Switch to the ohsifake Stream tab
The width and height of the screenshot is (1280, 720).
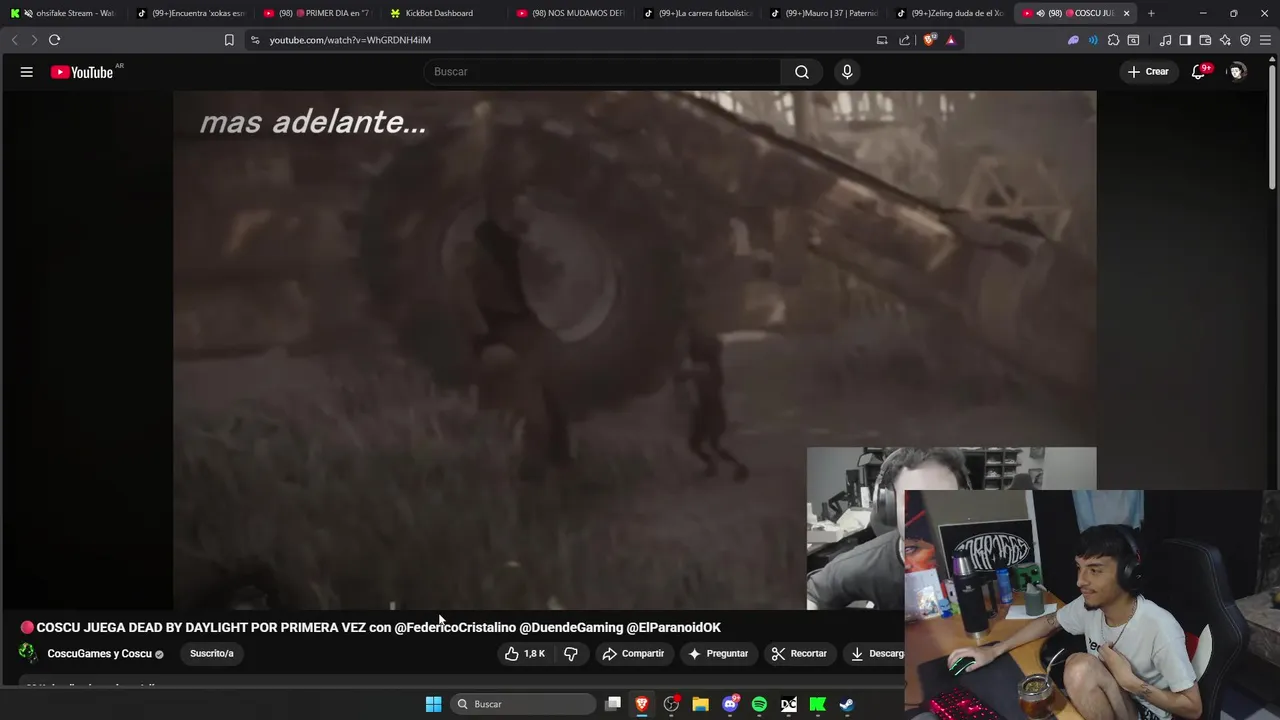(x=65, y=13)
